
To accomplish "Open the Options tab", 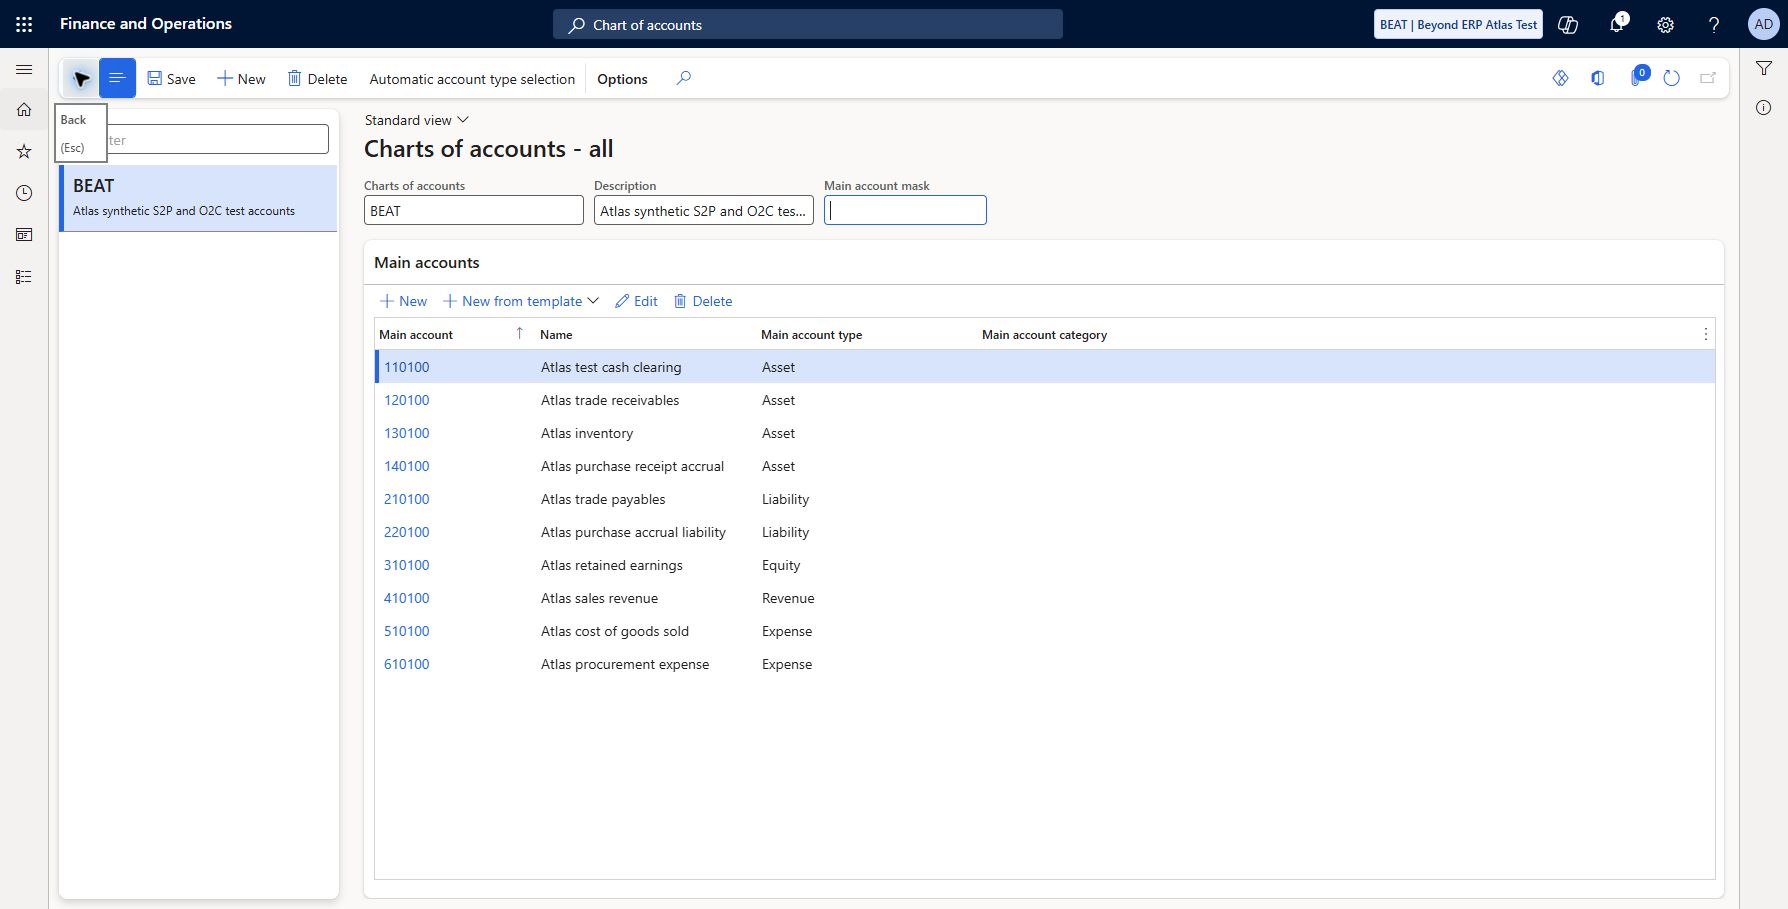I will click(622, 79).
